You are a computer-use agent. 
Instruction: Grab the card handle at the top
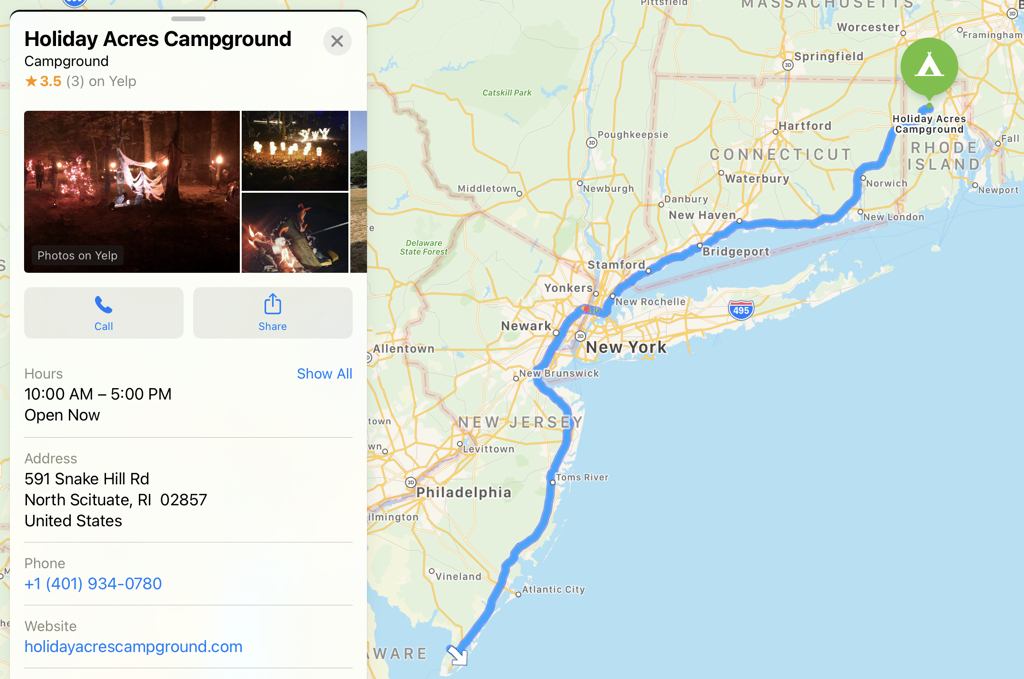188,19
